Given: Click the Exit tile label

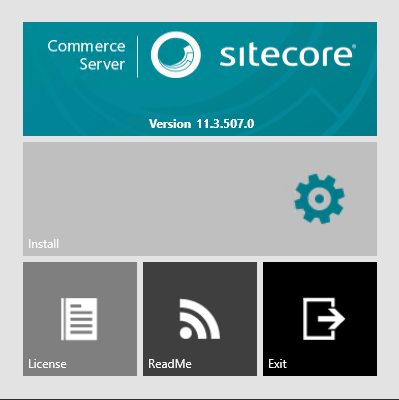Looking at the screenshot, I should 278,364.
